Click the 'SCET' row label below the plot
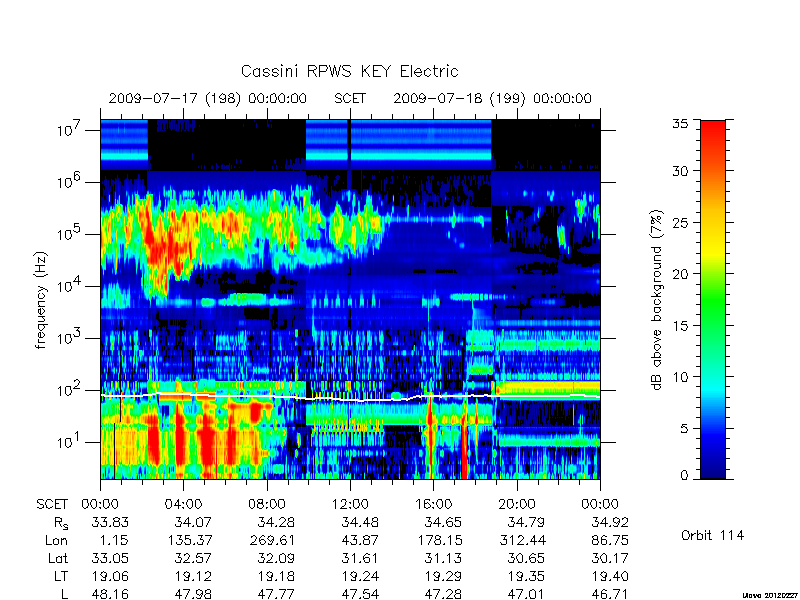800x600 pixels. (x=52, y=504)
